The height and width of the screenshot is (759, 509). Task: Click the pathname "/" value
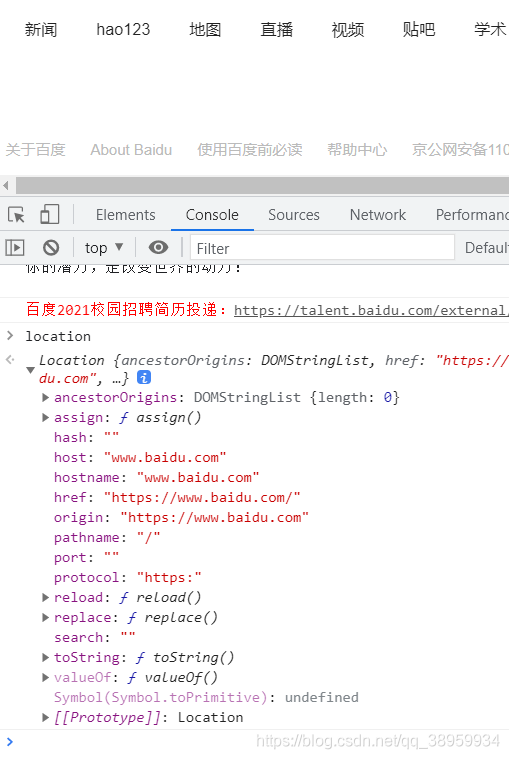click(x=149, y=537)
